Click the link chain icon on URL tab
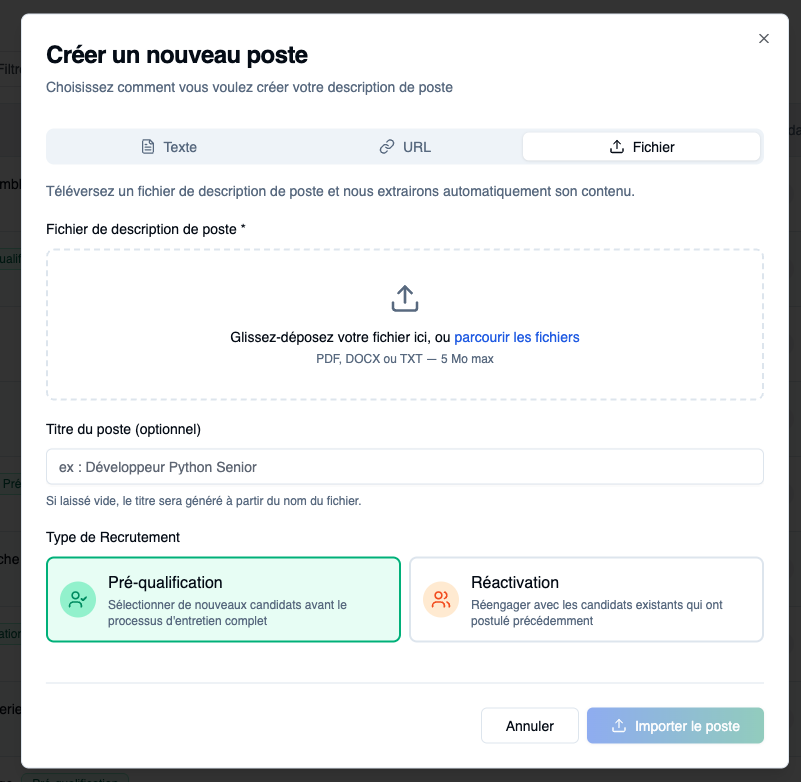 (x=387, y=147)
